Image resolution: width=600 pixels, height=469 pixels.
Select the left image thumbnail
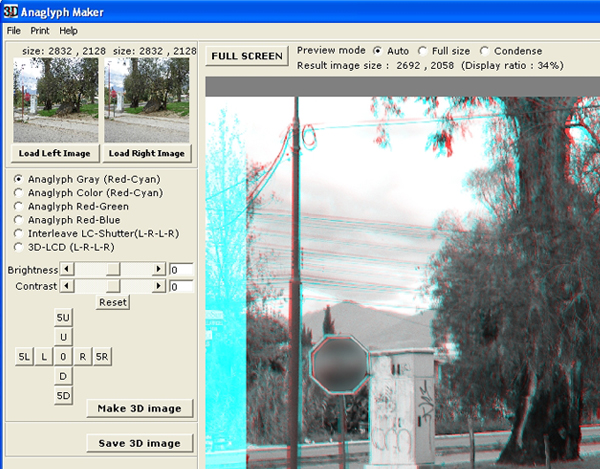click(x=56, y=100)
